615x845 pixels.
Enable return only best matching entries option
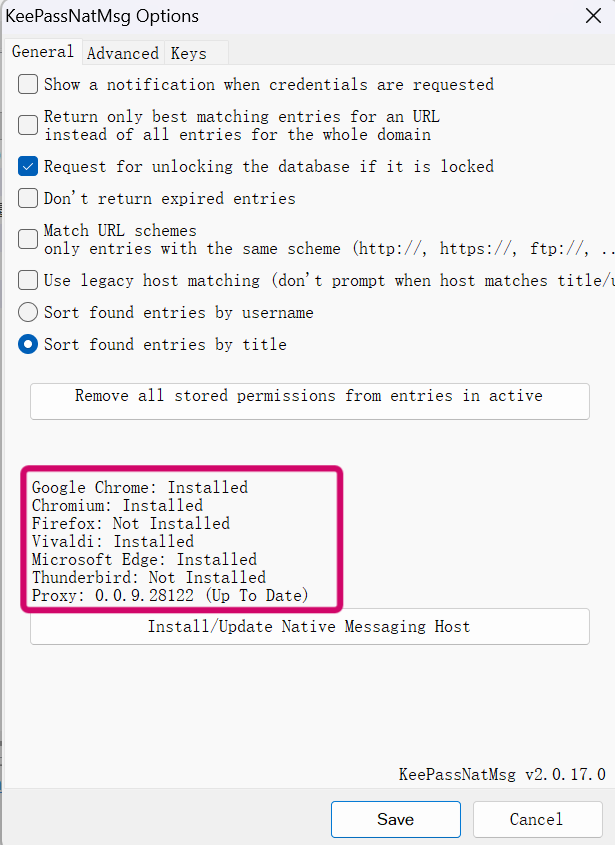pyautogui.click(x=27, y=125)
